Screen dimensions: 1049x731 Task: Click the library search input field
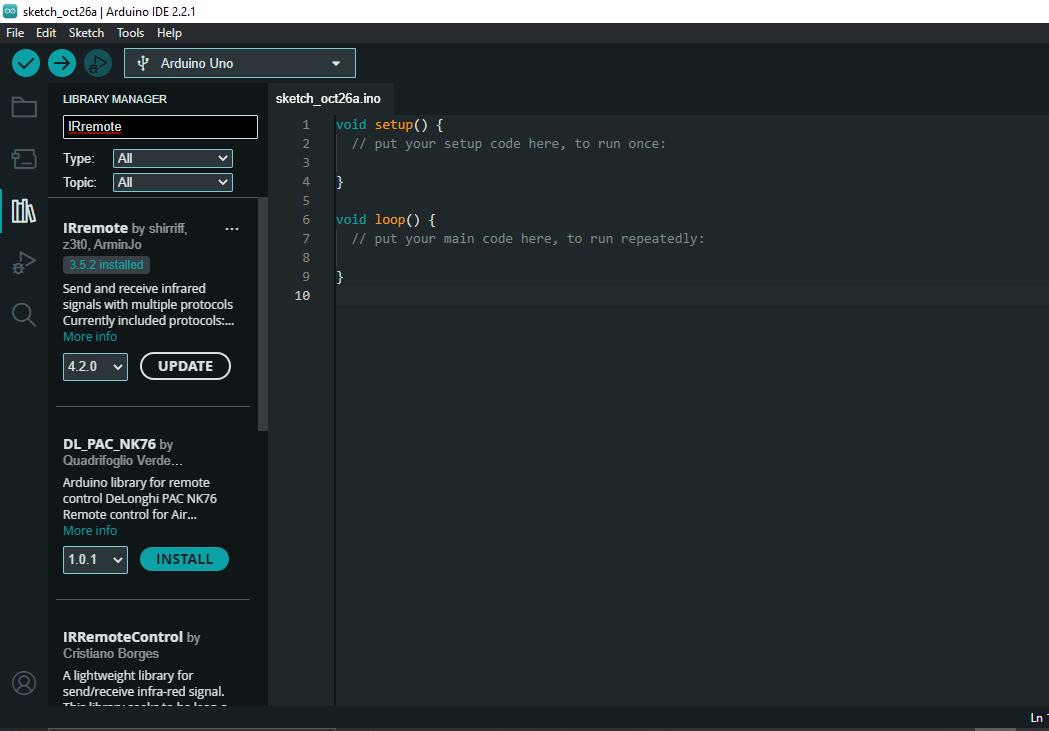[x=159, y=127]
